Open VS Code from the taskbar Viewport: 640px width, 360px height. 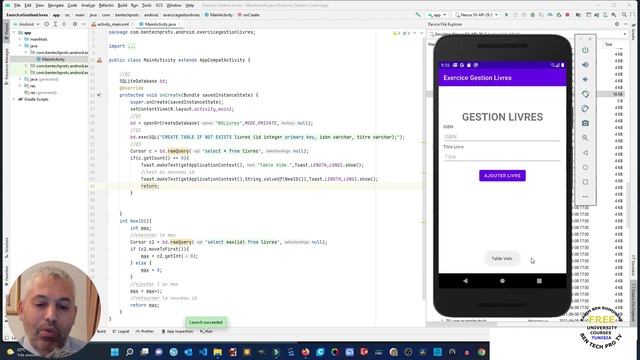click(x=203, y=352)
